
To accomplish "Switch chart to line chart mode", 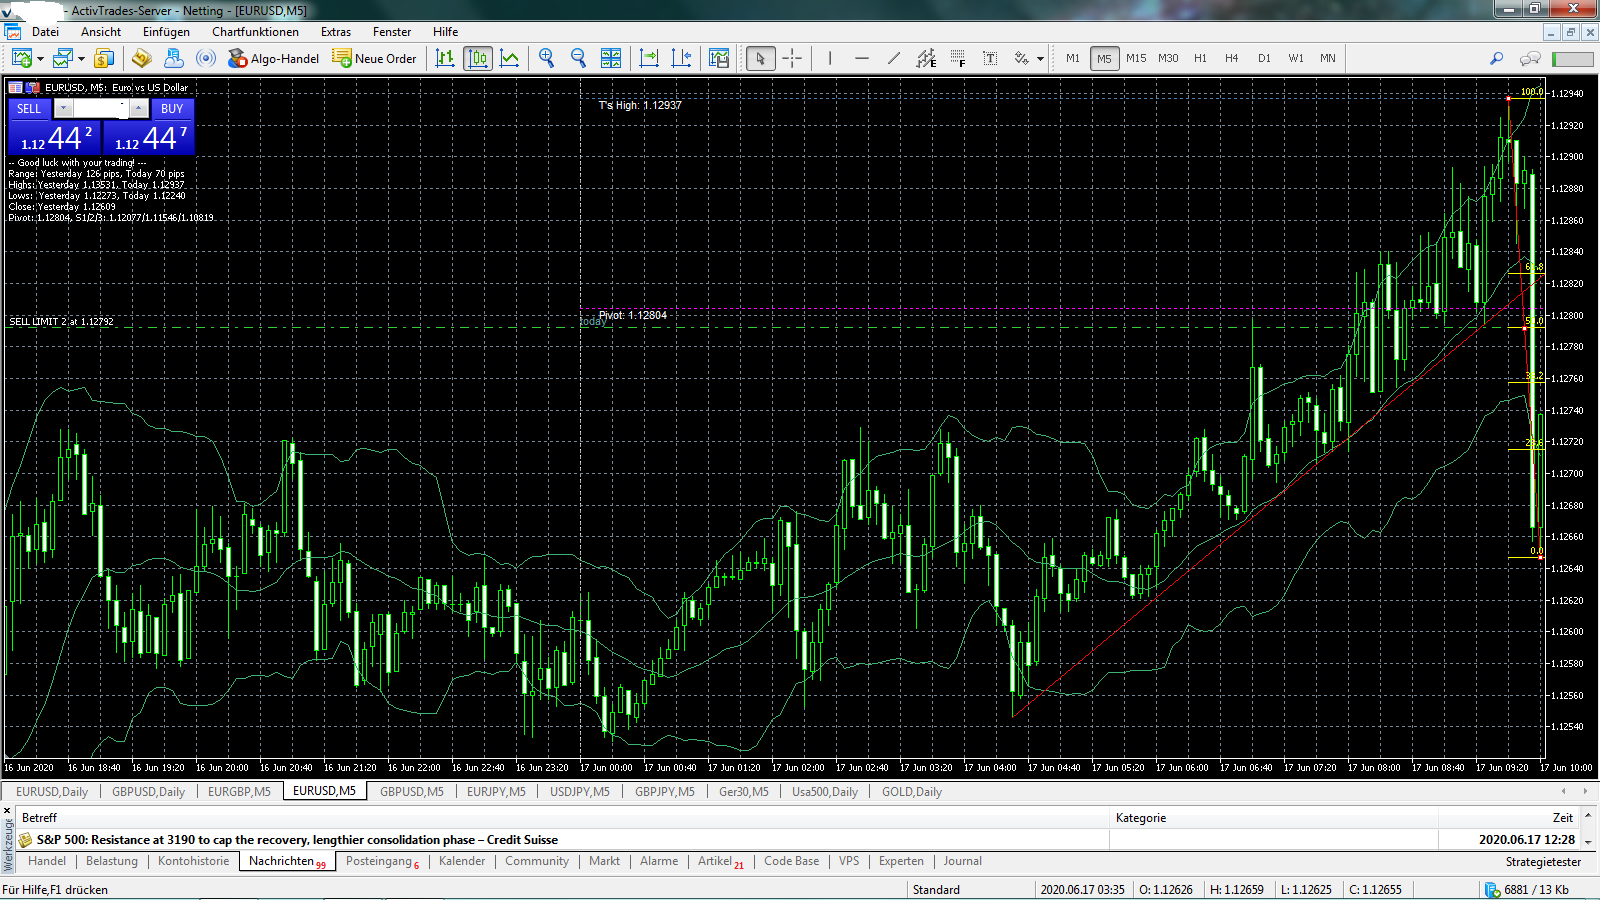I will point(510,58).
